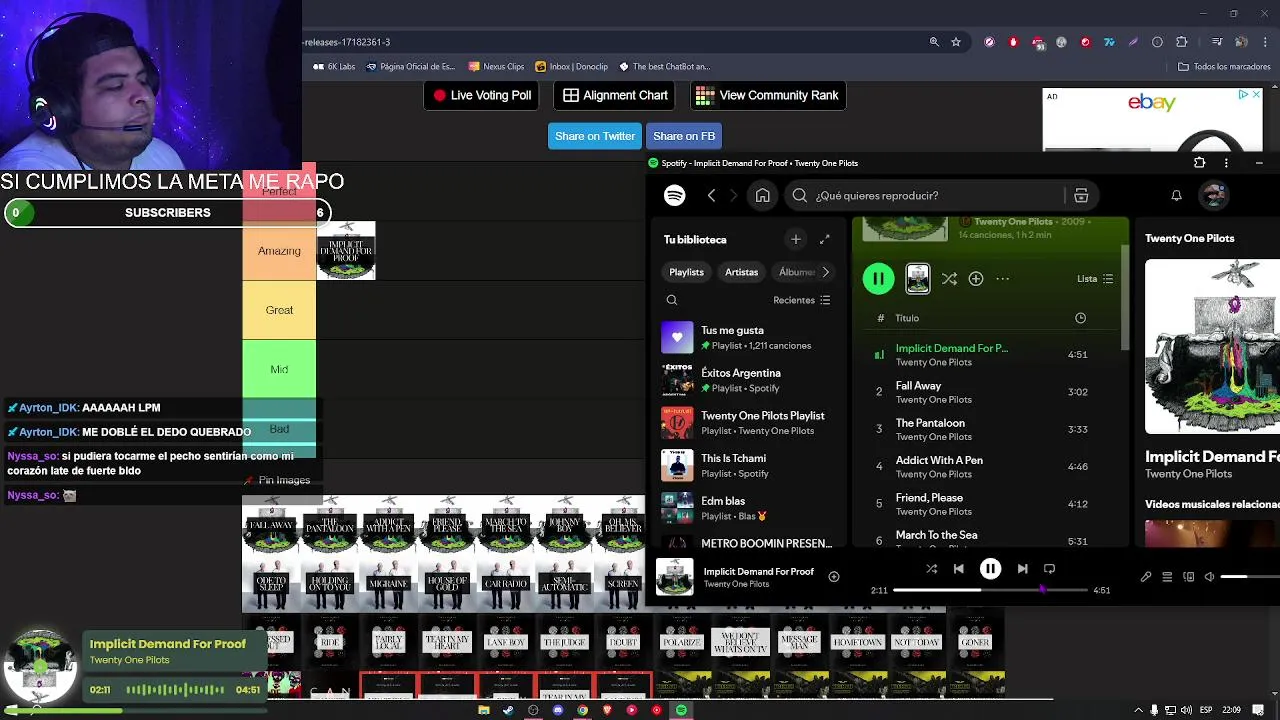Open Spotify home via the house icon
Image resolution: width=1280 pixels, height=720 pixels.
762,196
